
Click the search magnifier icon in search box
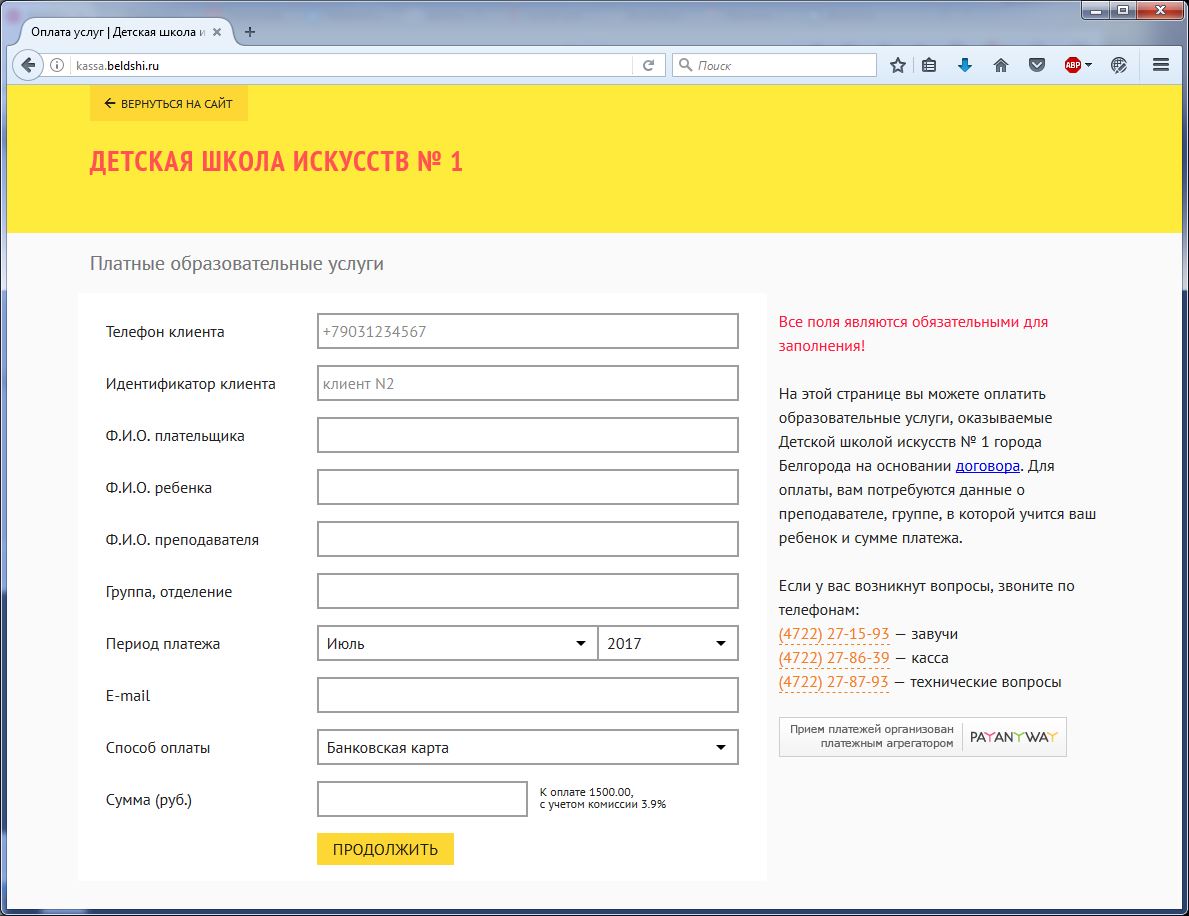coord(685,65)
